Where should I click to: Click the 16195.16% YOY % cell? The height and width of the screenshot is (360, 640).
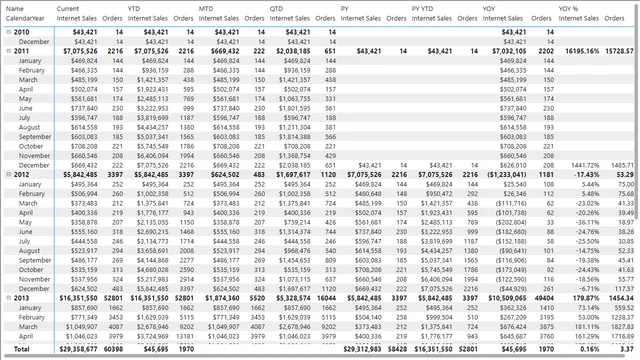582,51
